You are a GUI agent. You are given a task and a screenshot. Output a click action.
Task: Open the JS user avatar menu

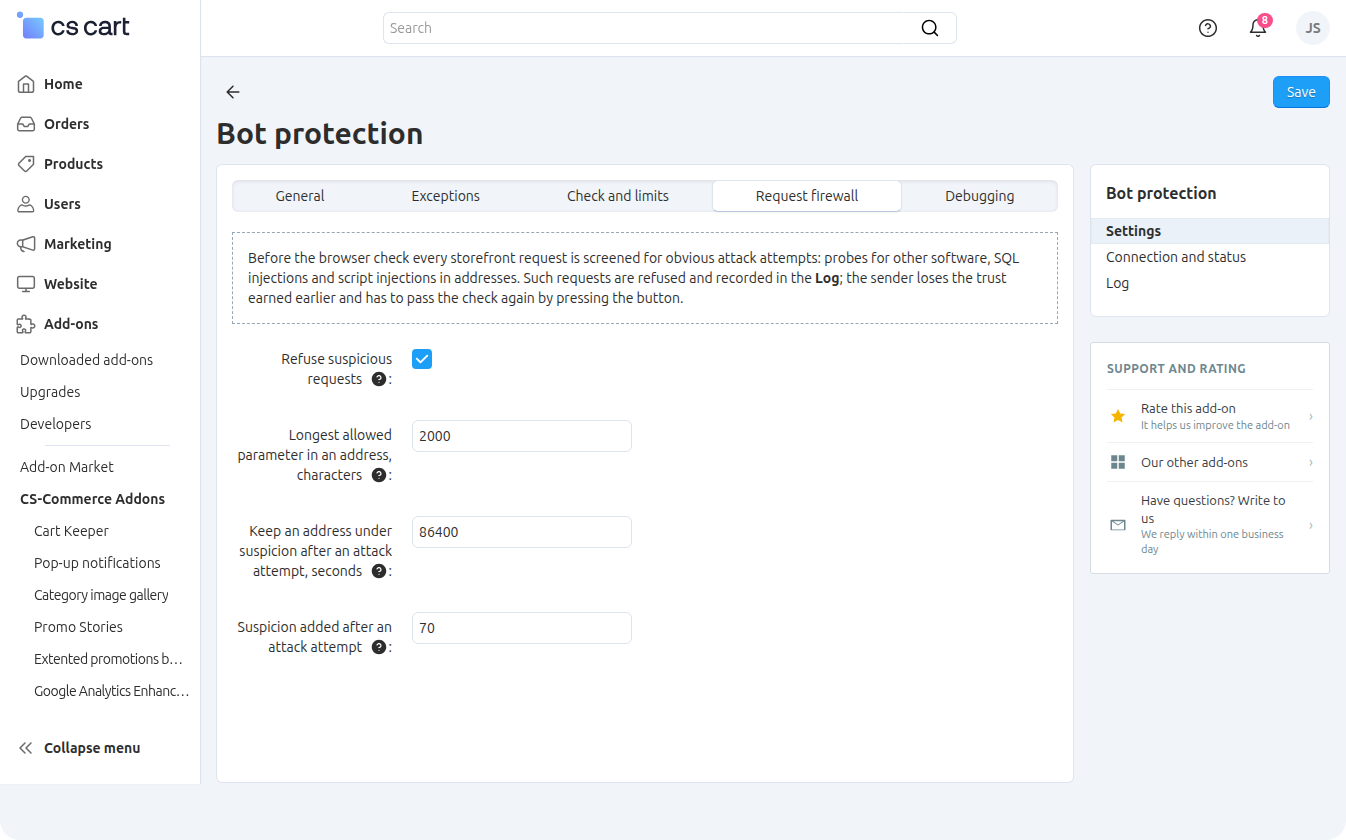(x=1313, y=28)
